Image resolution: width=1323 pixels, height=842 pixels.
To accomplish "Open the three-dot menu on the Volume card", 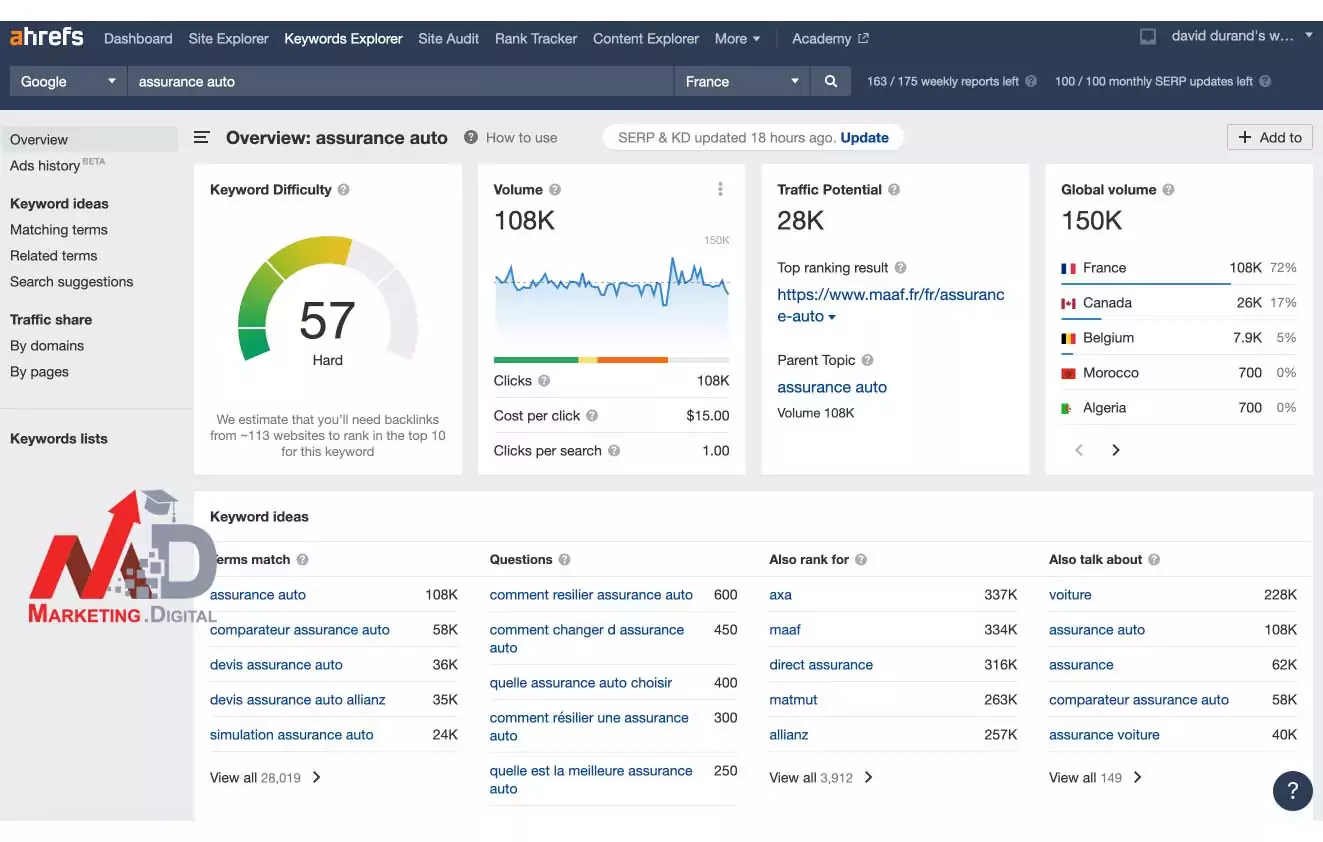I will click(720, 189).
